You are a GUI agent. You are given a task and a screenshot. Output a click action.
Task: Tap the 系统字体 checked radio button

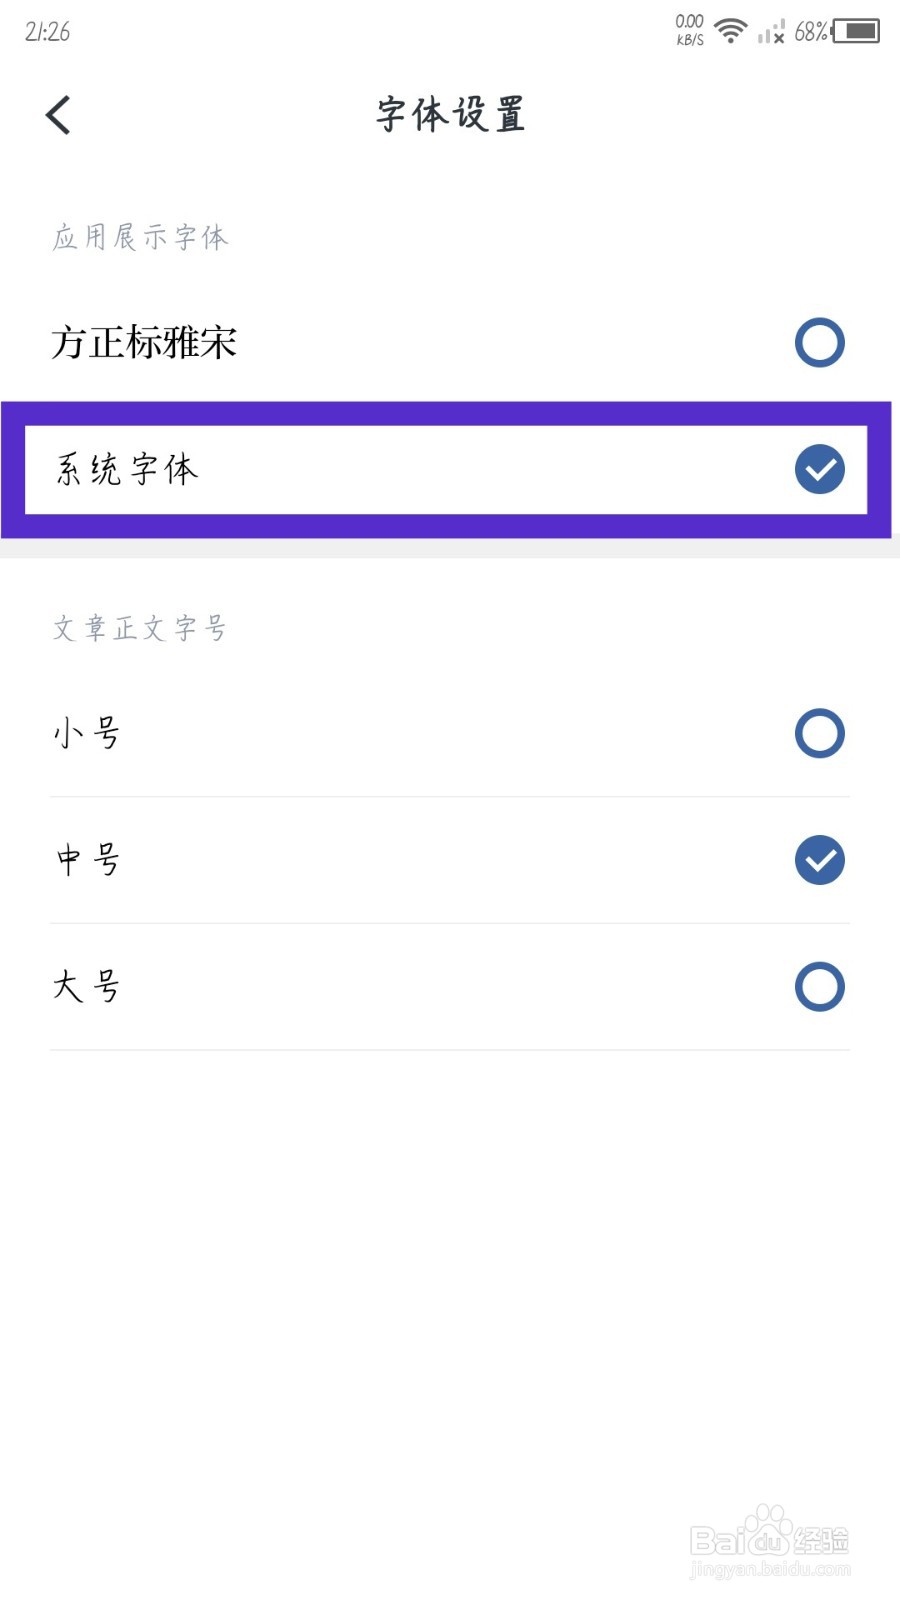[x=820, y=469]
